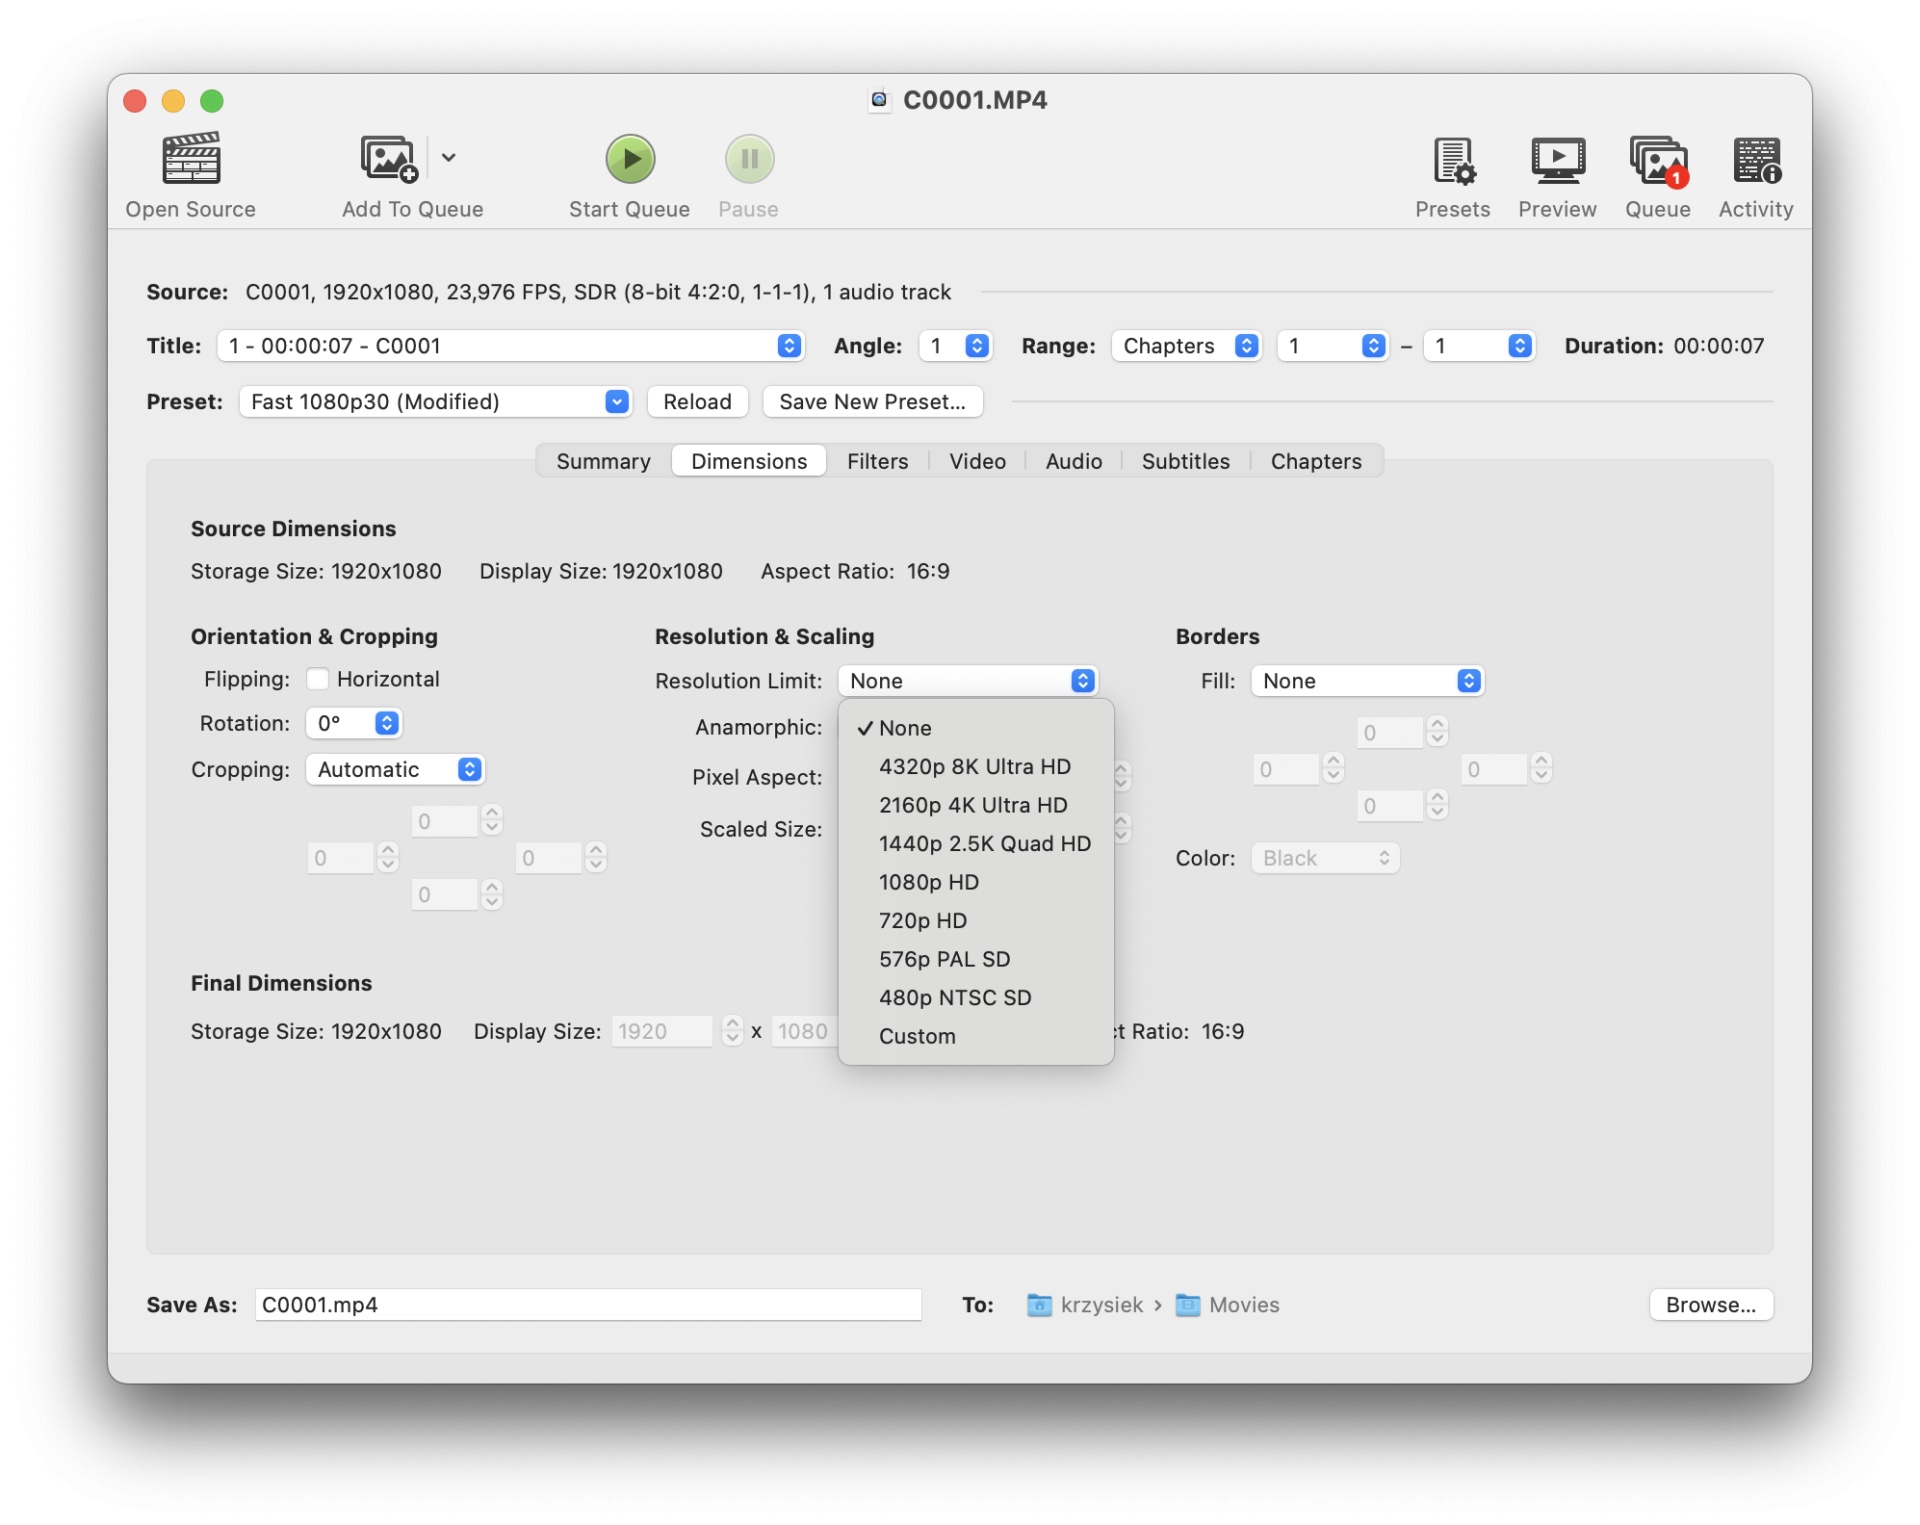Choose 2160p 4K Ultra HD option
Viewport: 1920px width, 1525px height.
[x=972, y=805]
